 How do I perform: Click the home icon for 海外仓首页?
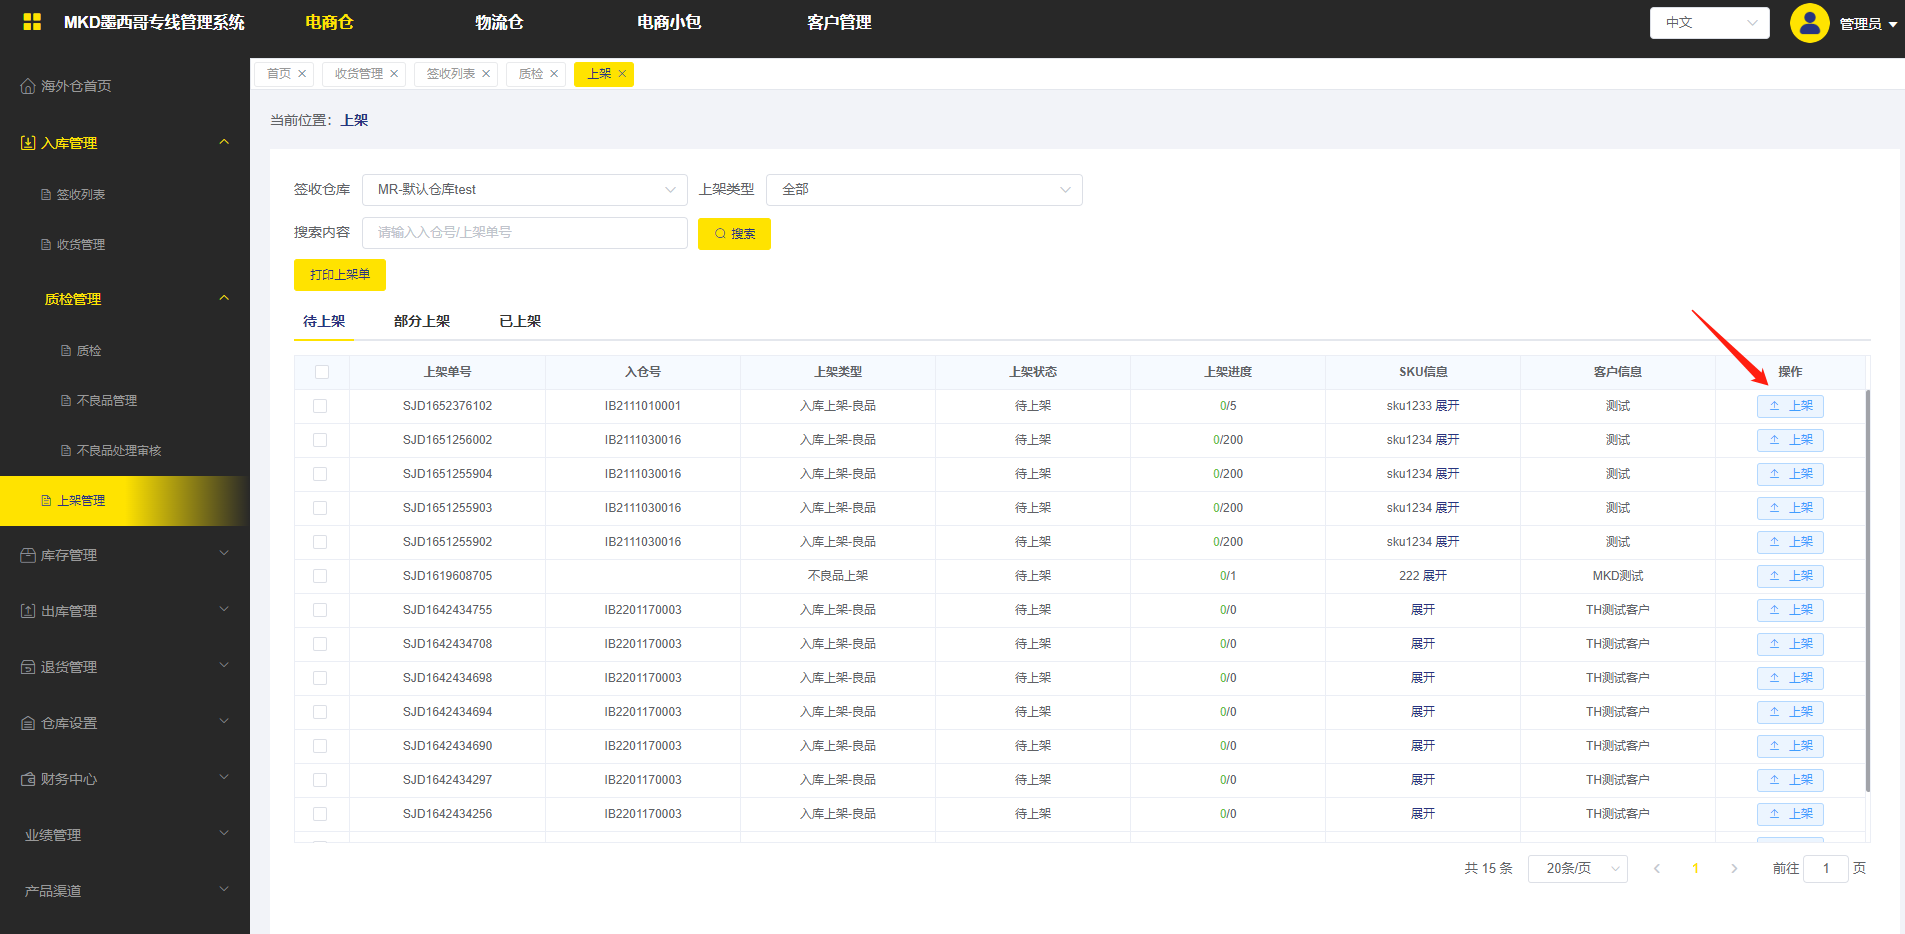tap(28, 87)
